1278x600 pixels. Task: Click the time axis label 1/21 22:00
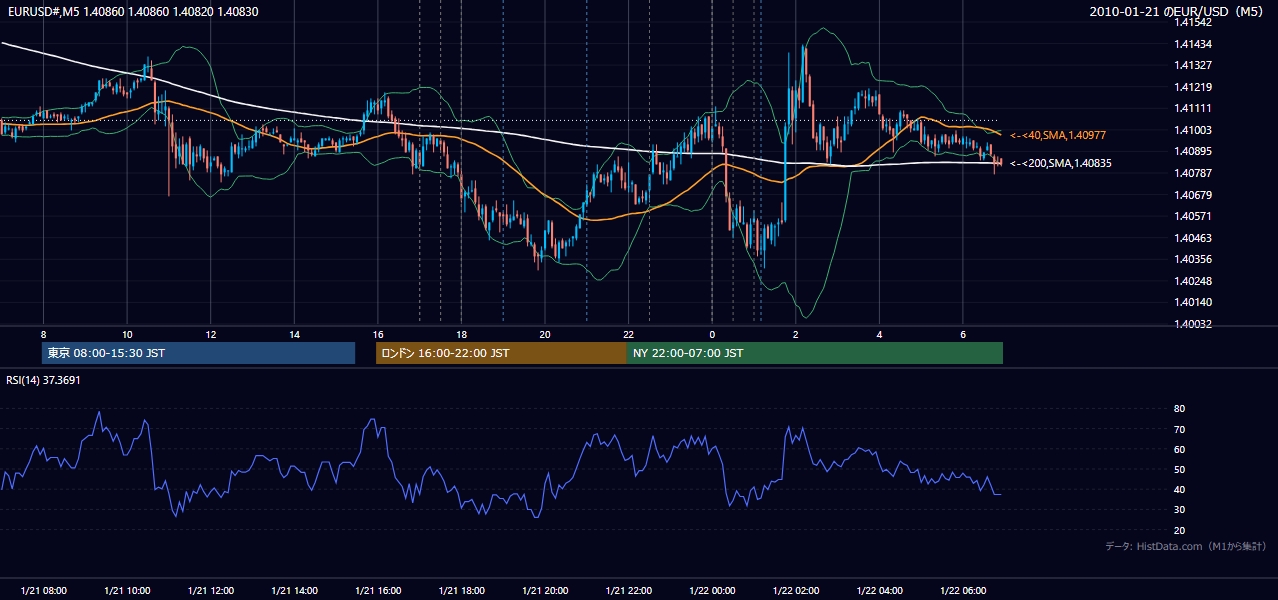point(628,591)
